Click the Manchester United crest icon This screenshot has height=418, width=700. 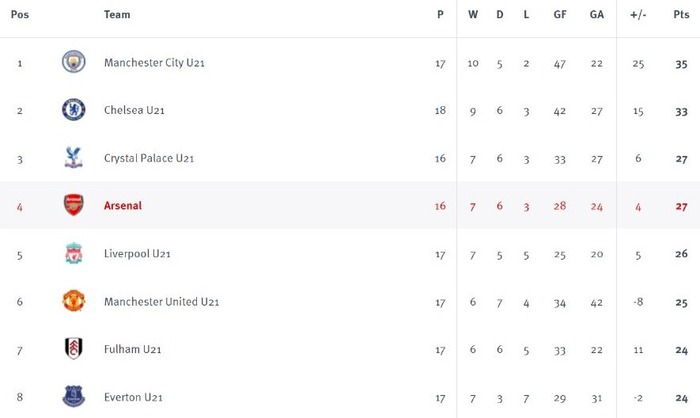pos(74,301)
